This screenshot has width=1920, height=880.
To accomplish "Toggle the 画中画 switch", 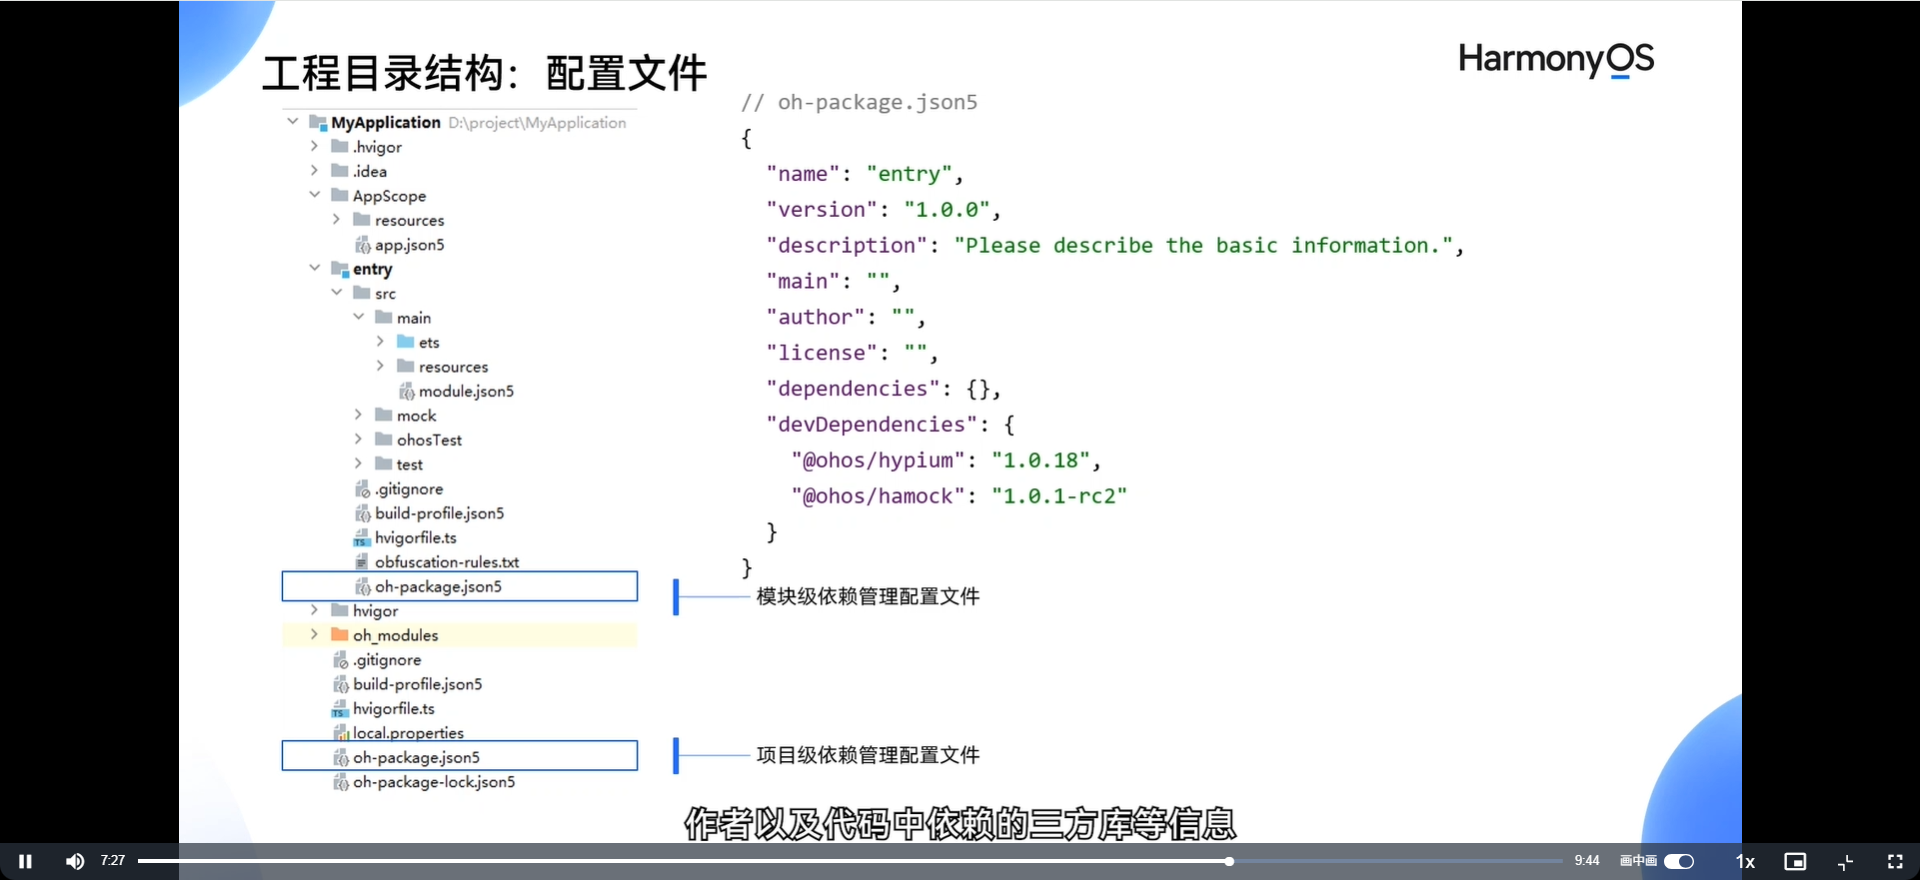I will (1679, 861).
